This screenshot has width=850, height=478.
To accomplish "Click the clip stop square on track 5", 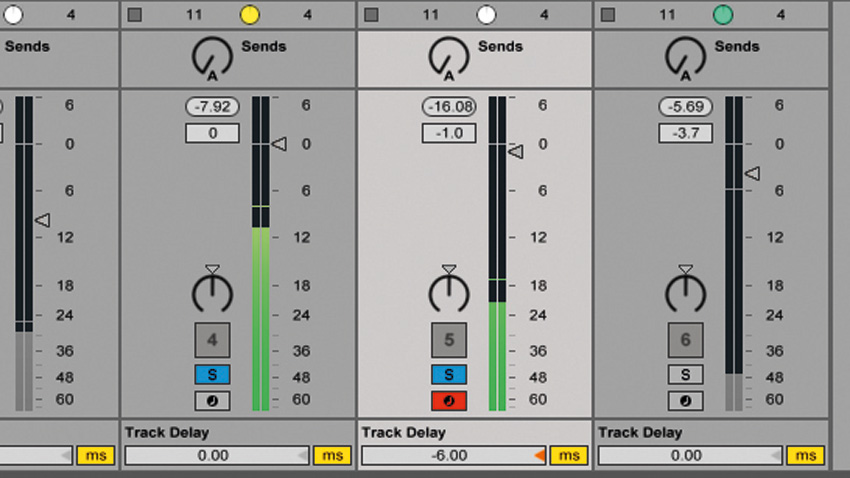I will point(371,15).
